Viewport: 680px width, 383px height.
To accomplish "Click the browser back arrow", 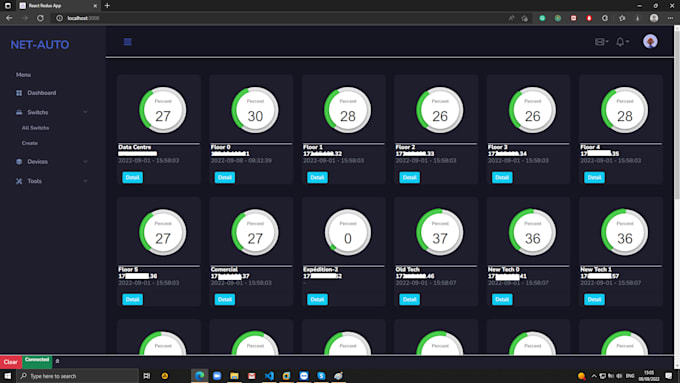I will [9, 18].
